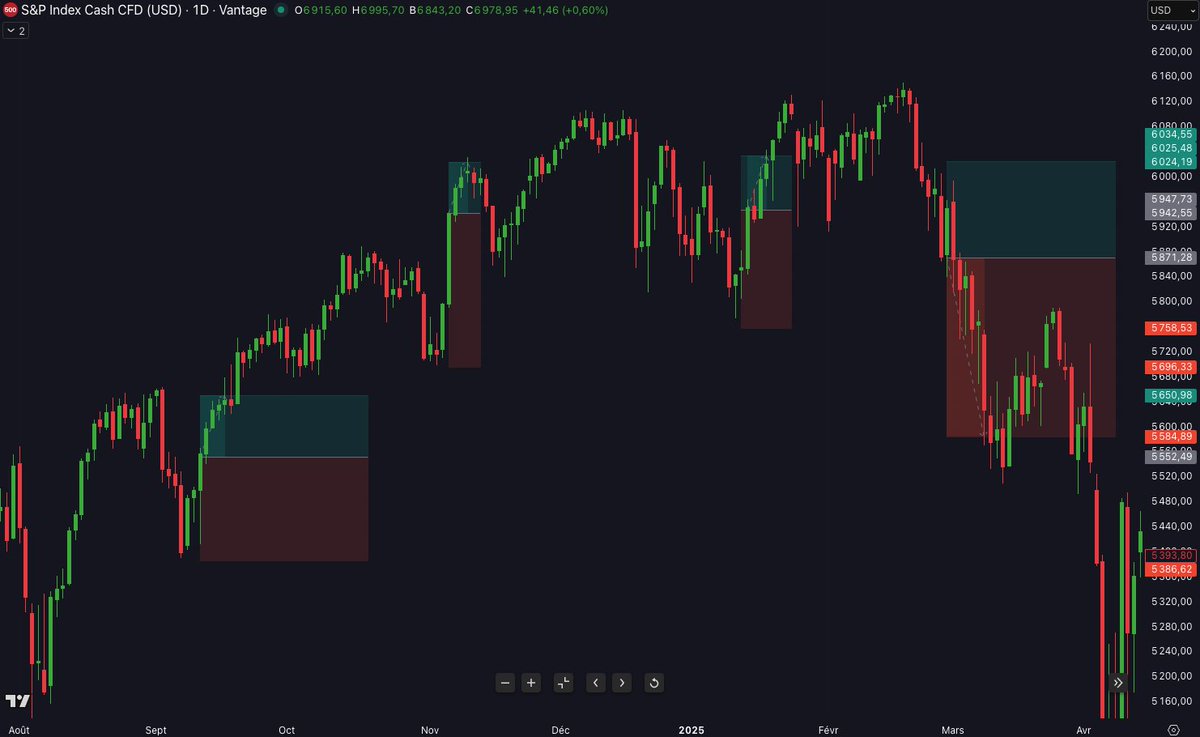
Task: Select the November long position drawing
Action: [x=464, y=264]
